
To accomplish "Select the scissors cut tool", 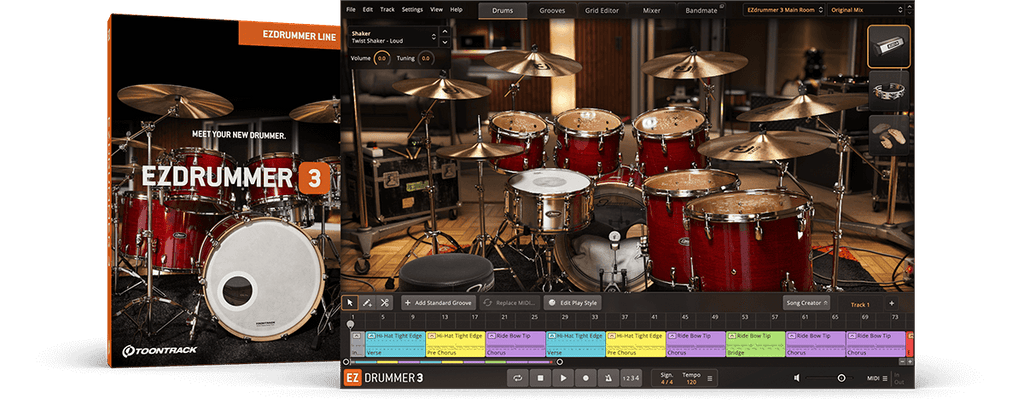I will pos(384,302).
